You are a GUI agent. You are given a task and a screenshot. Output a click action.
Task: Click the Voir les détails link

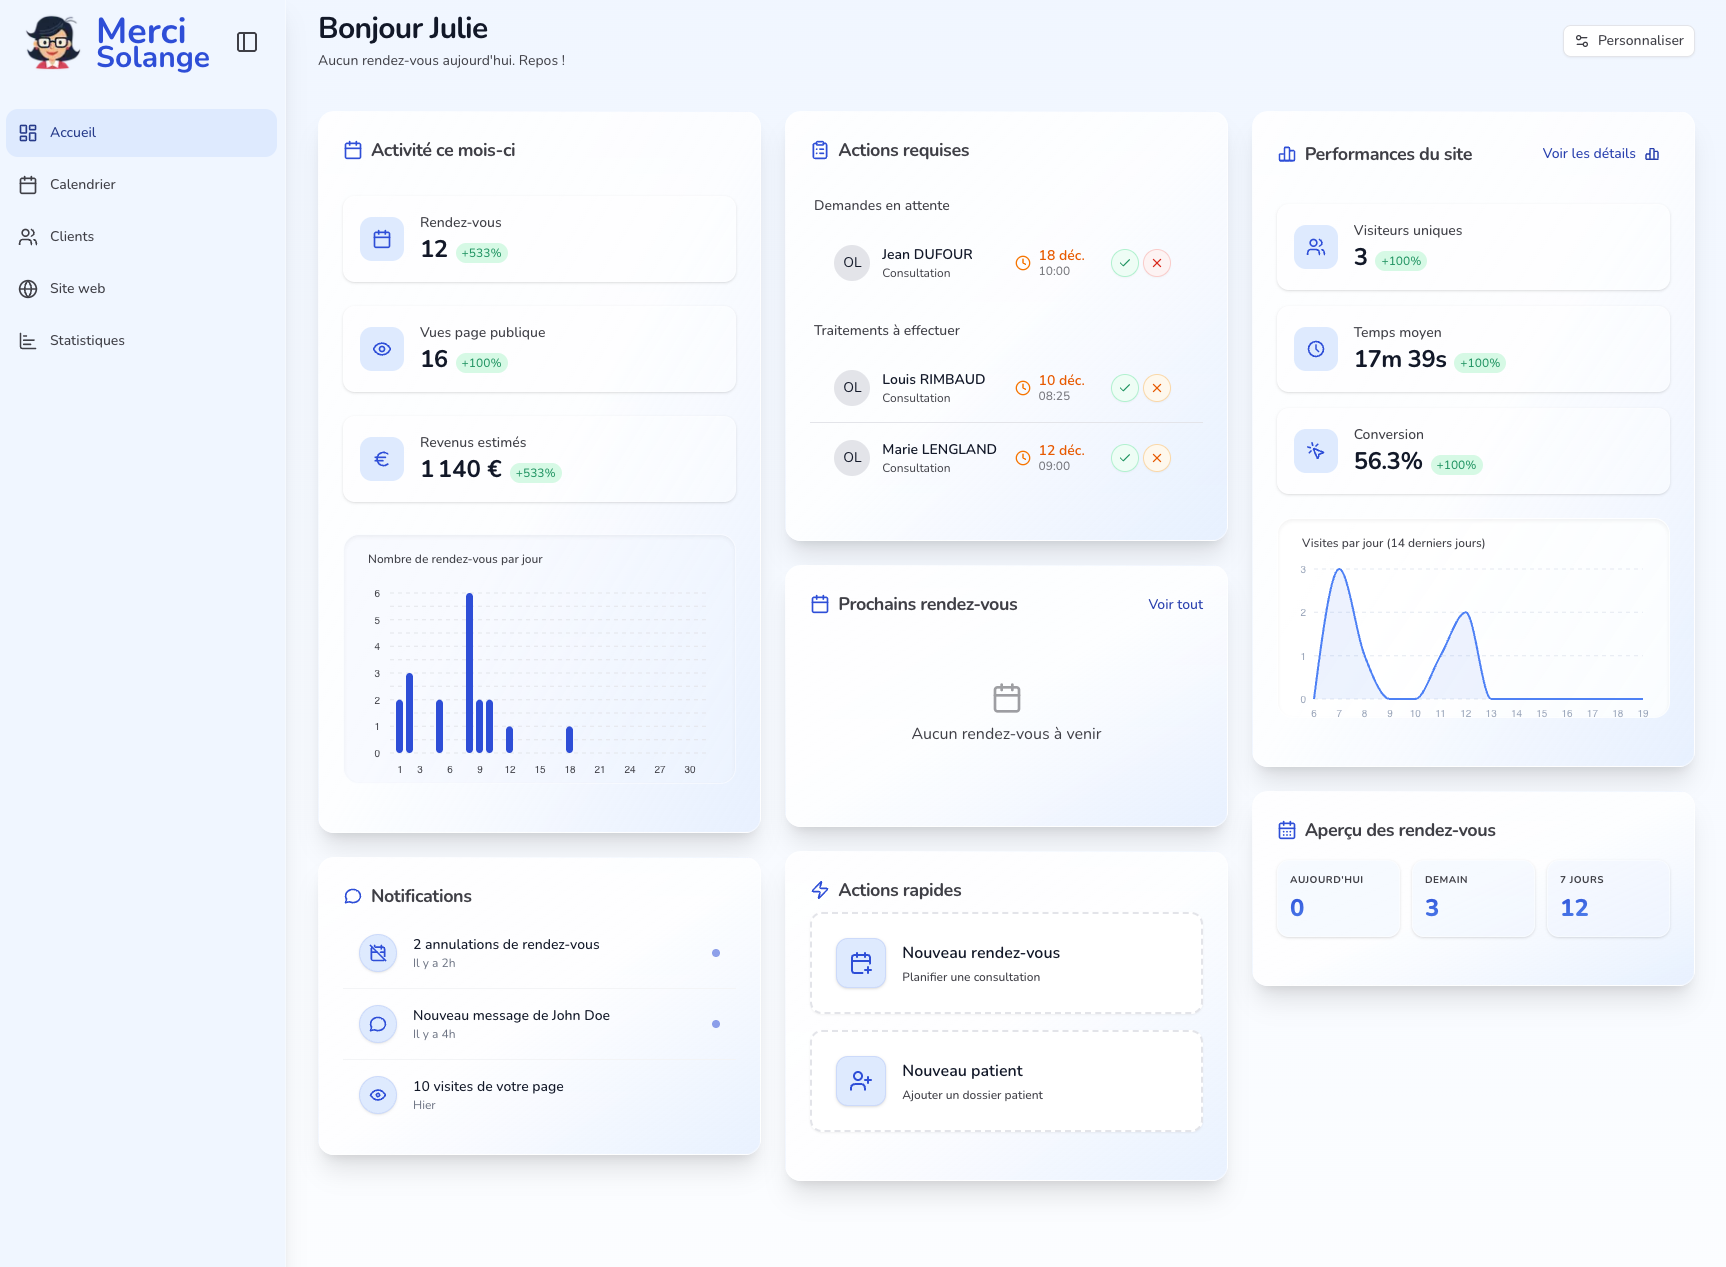1600,154
